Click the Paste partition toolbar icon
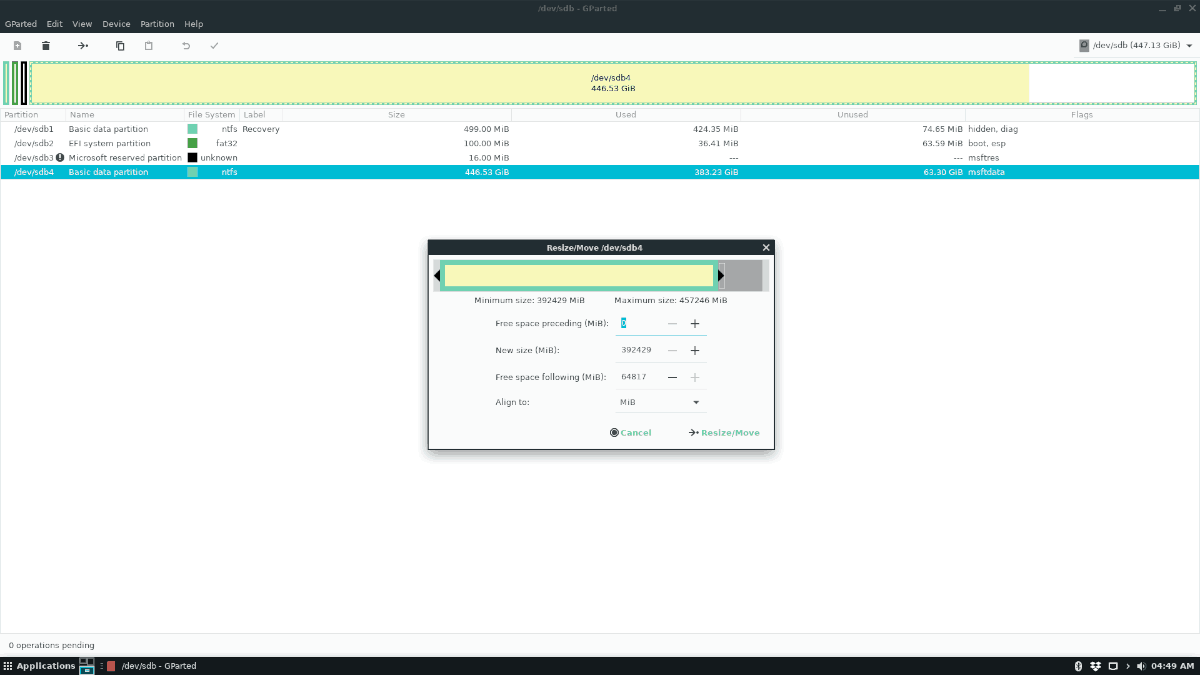 [x=149, y=46]
